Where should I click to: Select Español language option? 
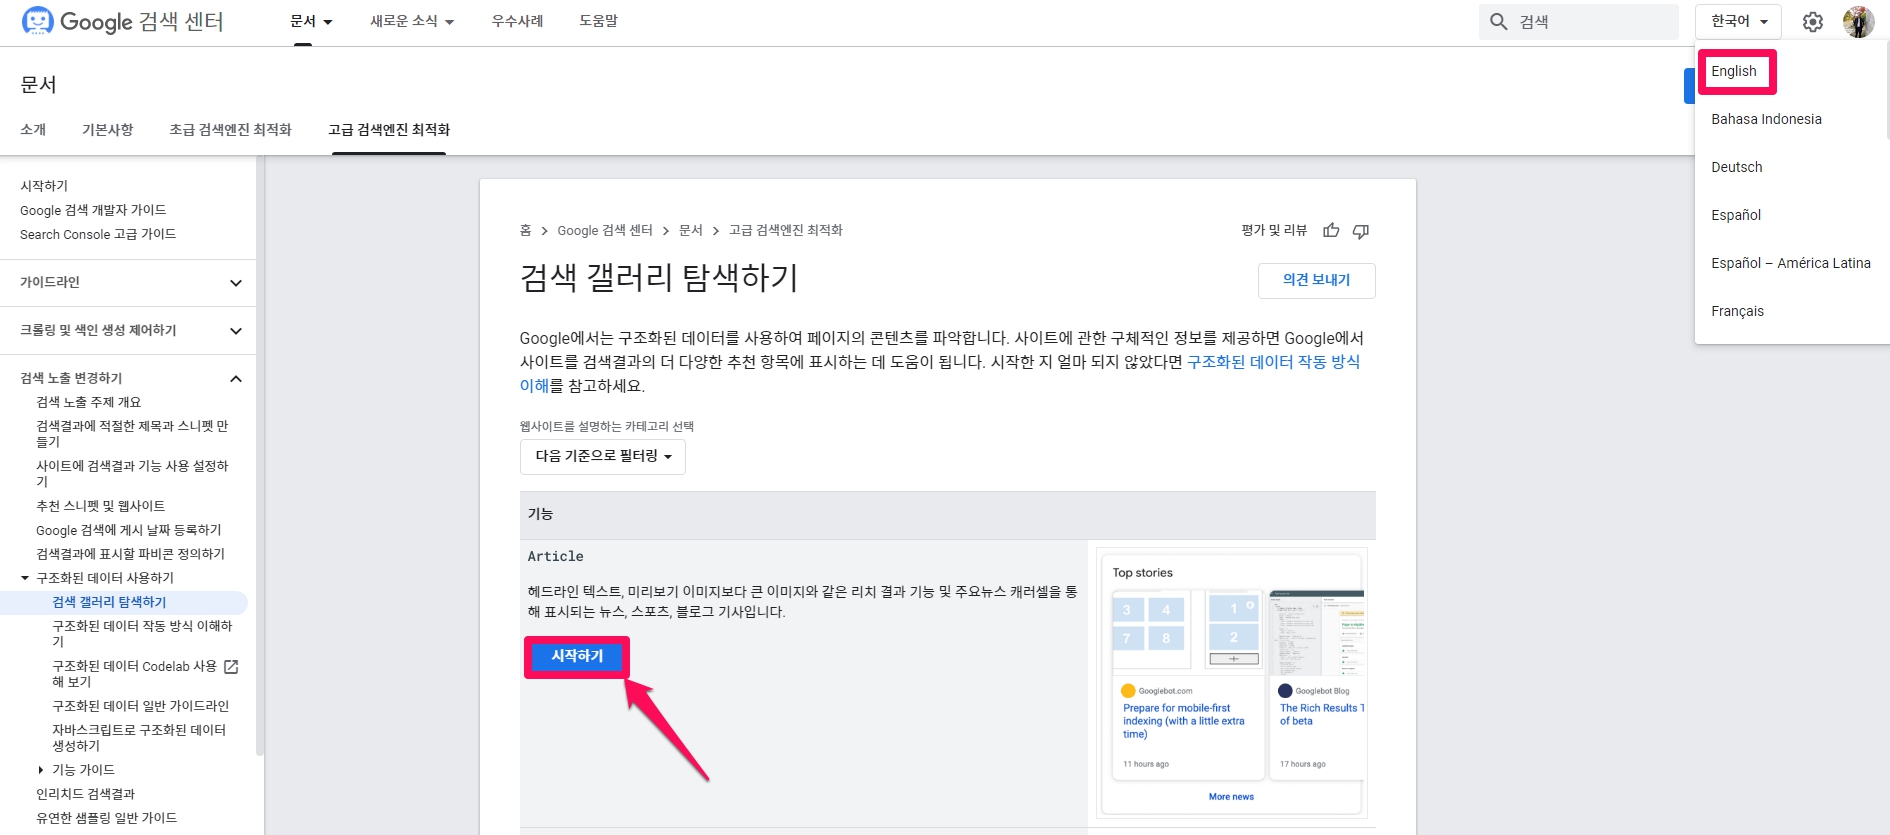(1736, 215)
